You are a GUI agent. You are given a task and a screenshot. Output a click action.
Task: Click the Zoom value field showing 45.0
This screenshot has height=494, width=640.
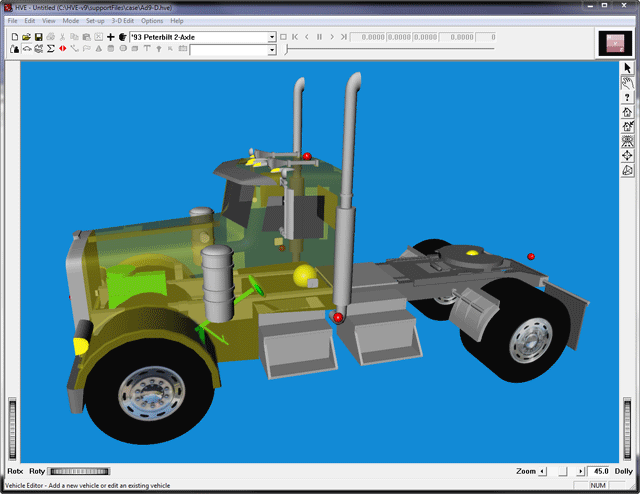coord(600,471)
